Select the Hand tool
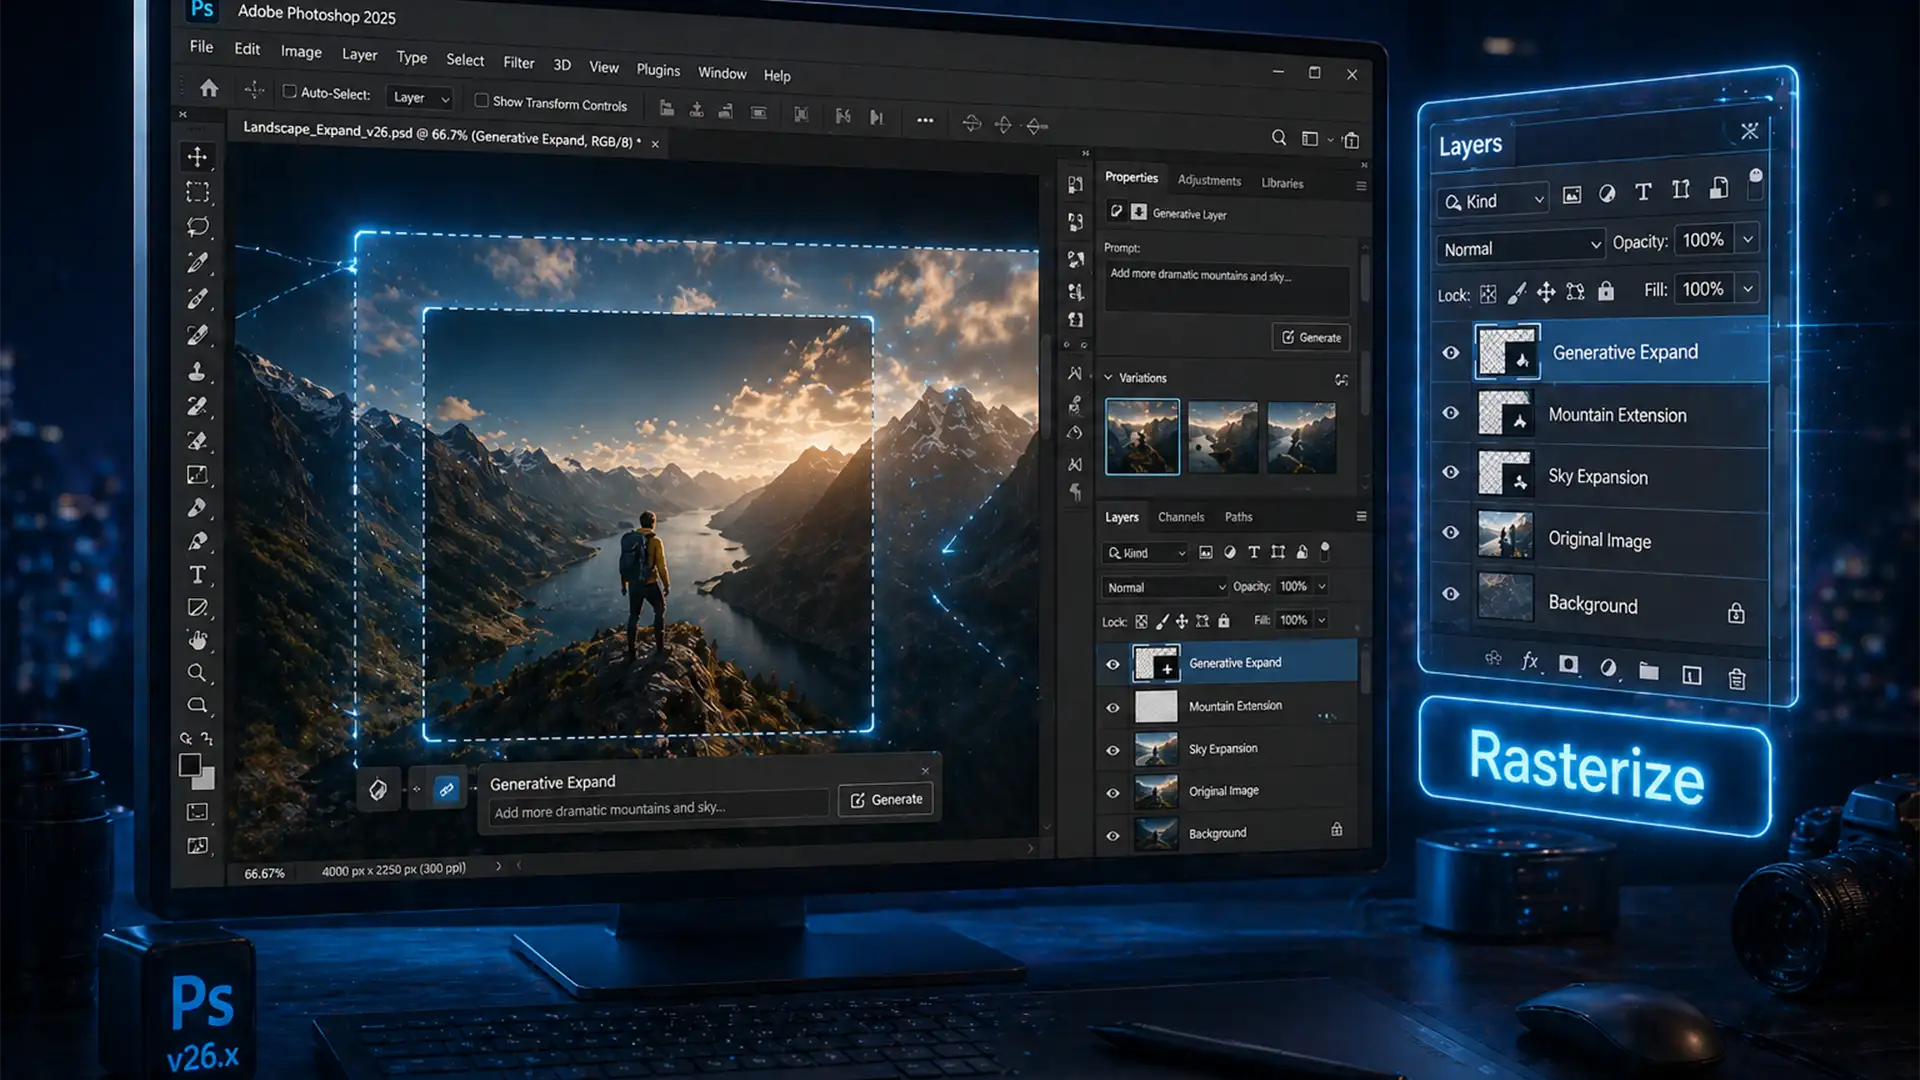This screenshot has height=1080, width=1920. (x=198, y=640)
